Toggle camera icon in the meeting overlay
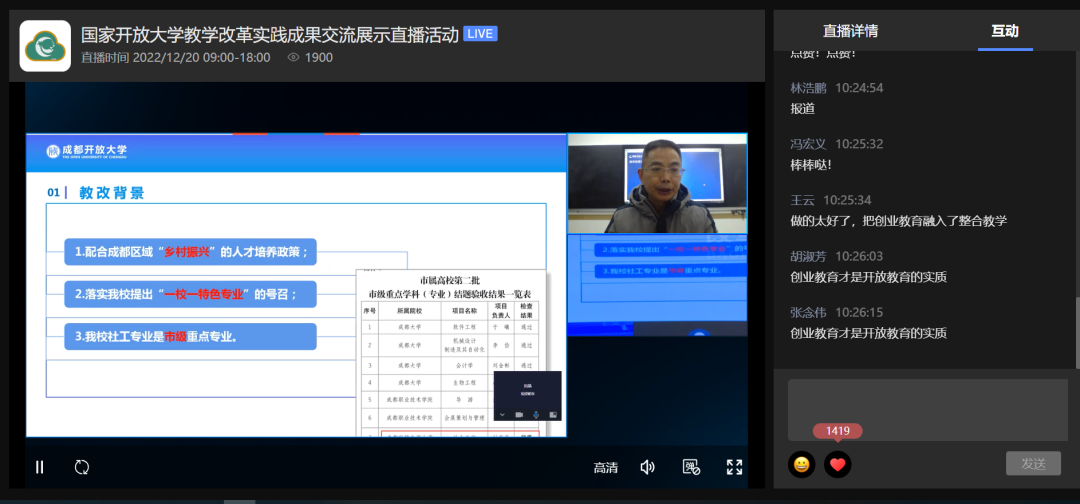This screenshot has width=1080, height=504. (x=519, y=413)
